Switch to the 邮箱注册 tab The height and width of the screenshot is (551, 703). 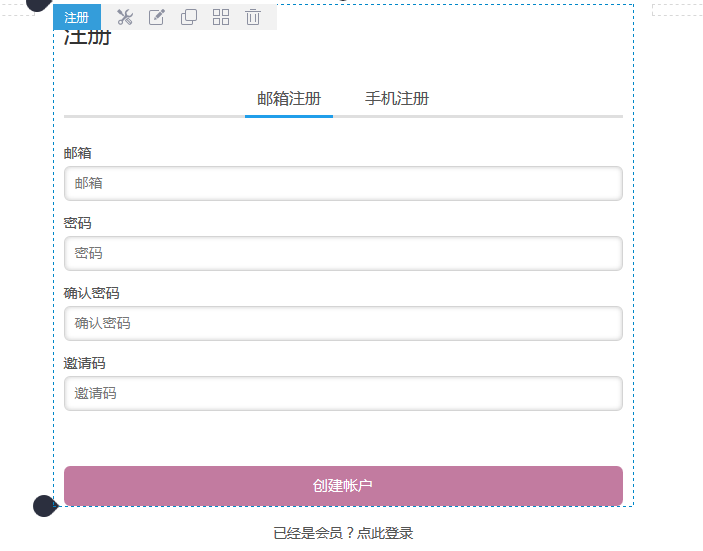tap(289, 99)
